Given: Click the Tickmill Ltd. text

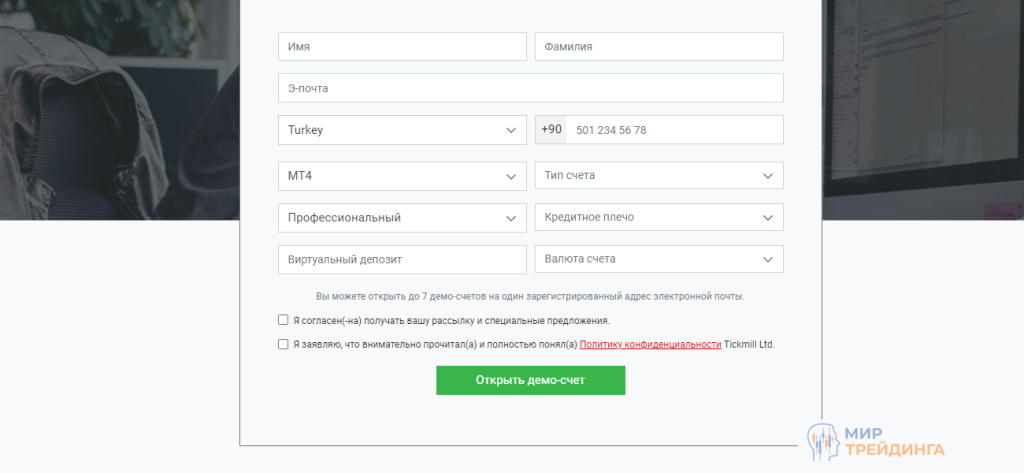Looking at the screenshot, I should coord(750,344).
